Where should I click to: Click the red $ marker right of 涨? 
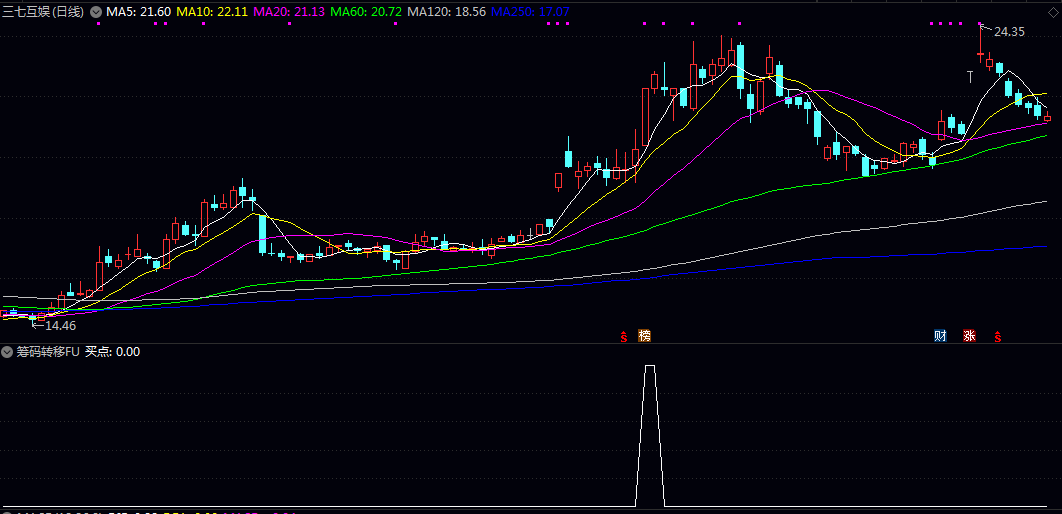(x=998, y=335)
